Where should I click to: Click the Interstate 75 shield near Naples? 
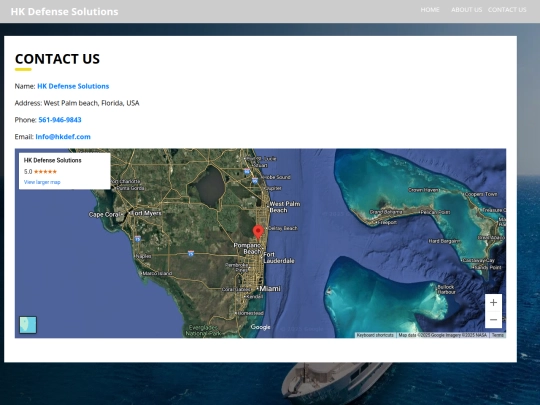coord(138,239)
